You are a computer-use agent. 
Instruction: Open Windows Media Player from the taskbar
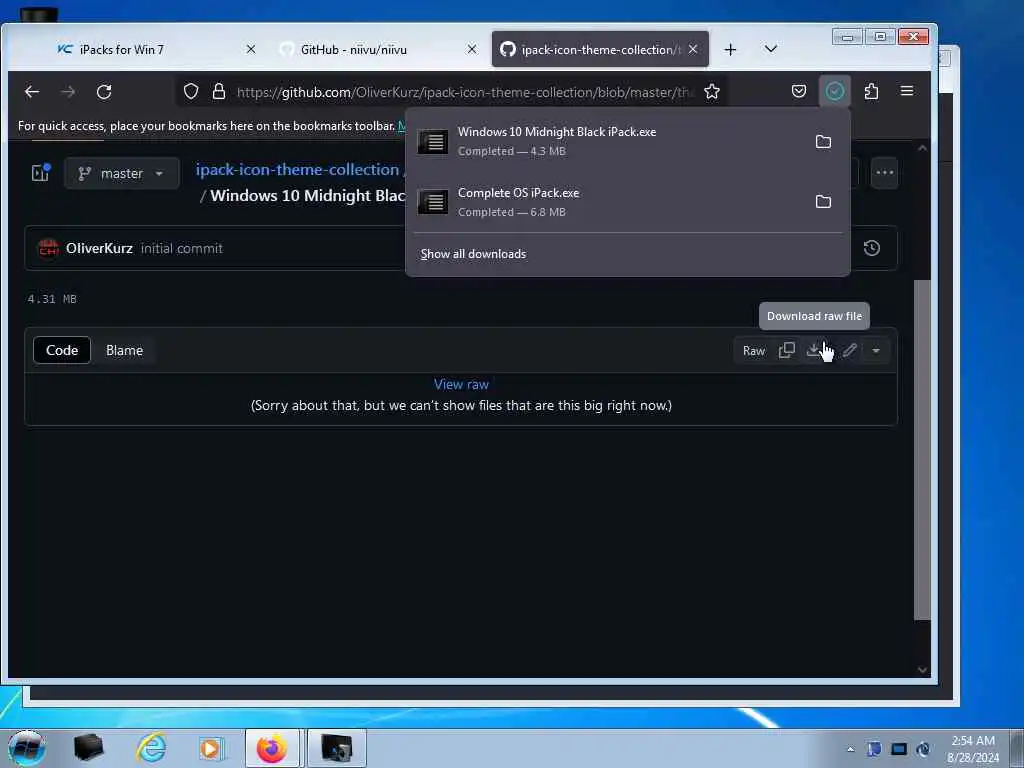pyautogui.click(x=212, y=748)
